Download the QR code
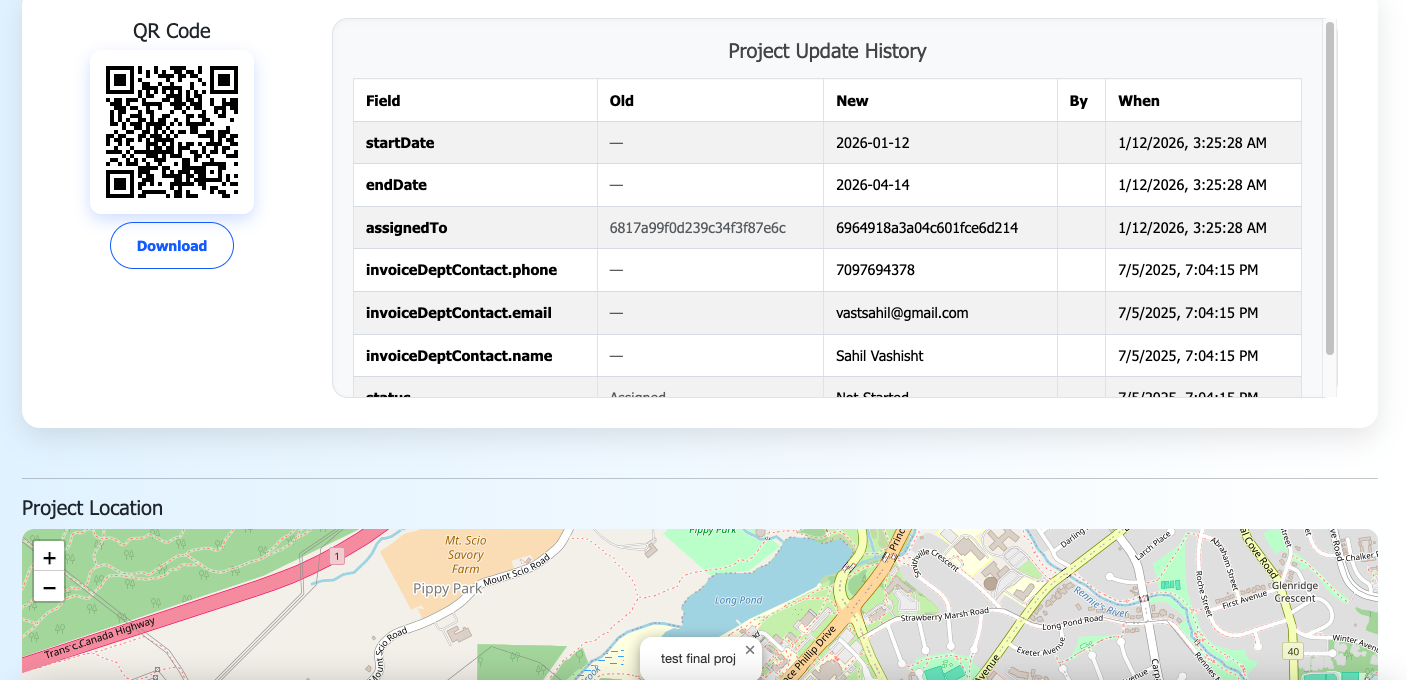 pyautogui.click(x=172, y=246)
